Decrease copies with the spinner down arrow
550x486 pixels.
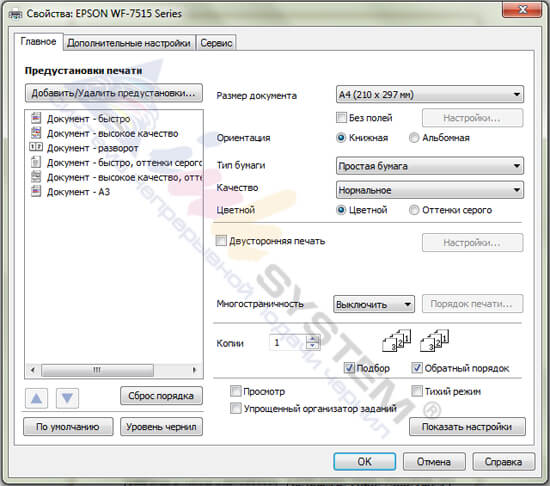tap(312, 346)
